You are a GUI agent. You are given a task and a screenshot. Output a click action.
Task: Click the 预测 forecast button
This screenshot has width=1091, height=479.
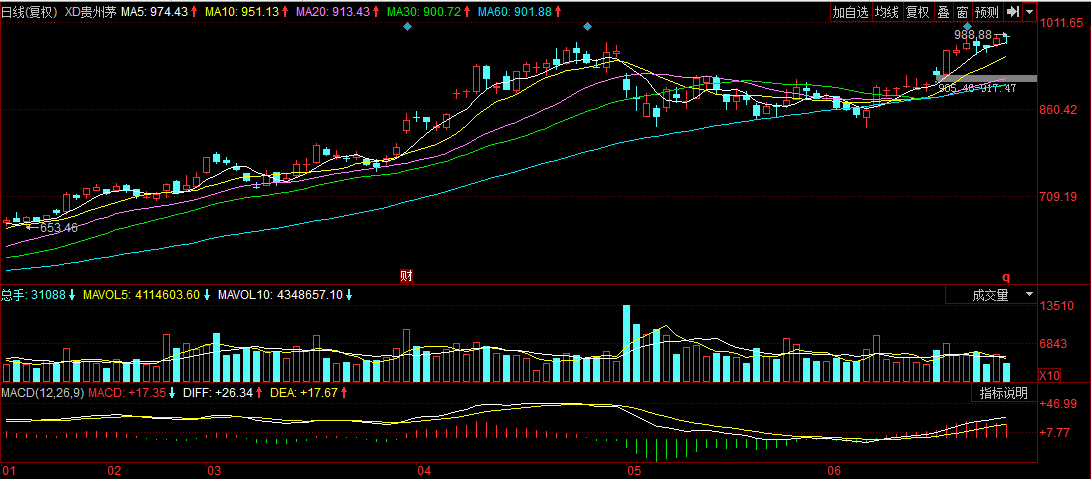[x=987, y=12]
